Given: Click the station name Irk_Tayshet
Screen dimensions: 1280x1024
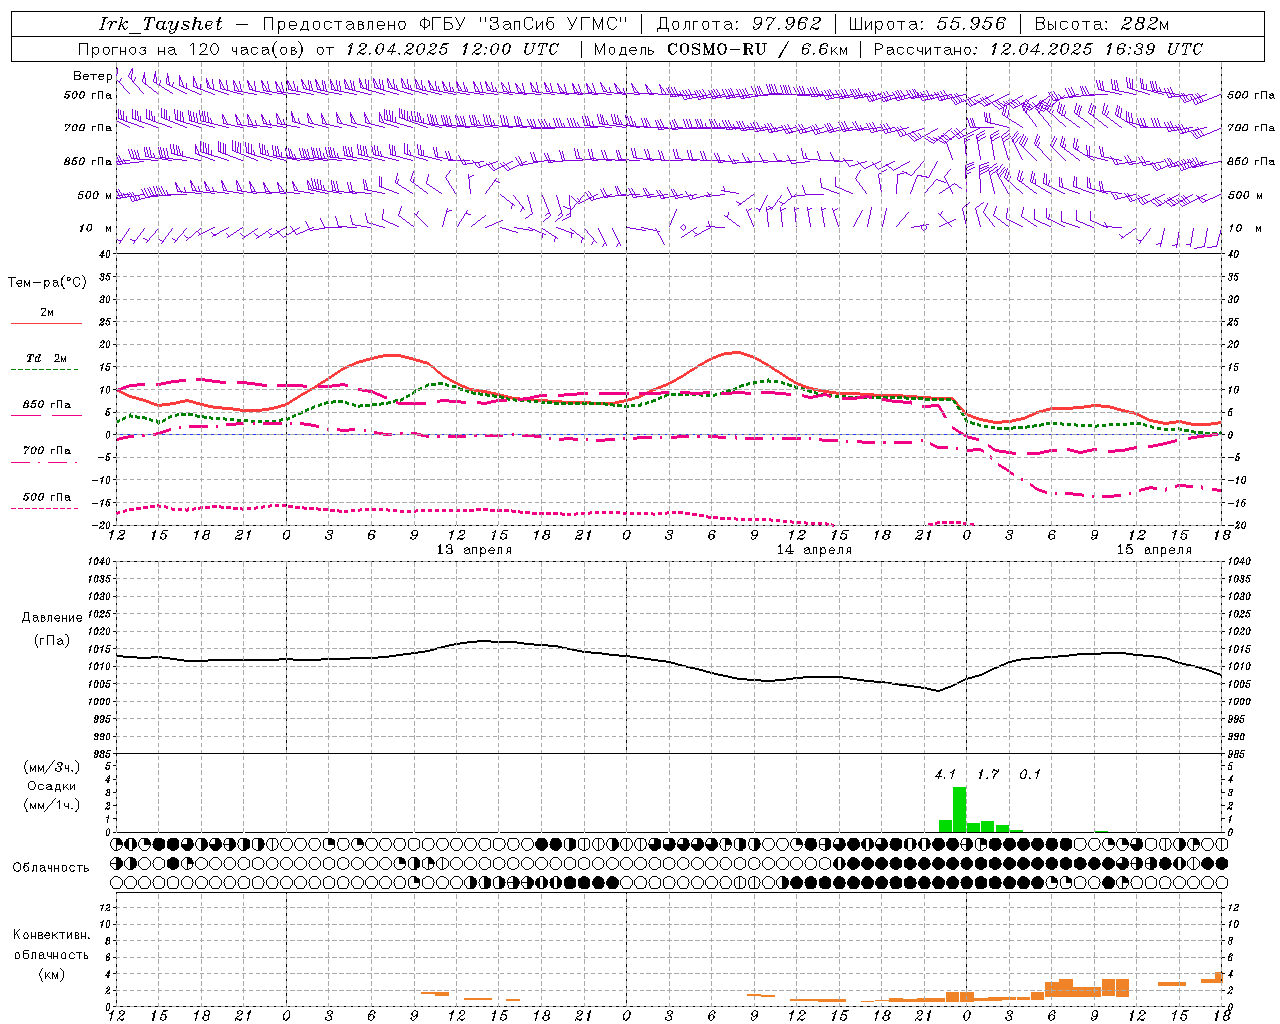Looking at the screenshot, I should [x=161, y=24].
